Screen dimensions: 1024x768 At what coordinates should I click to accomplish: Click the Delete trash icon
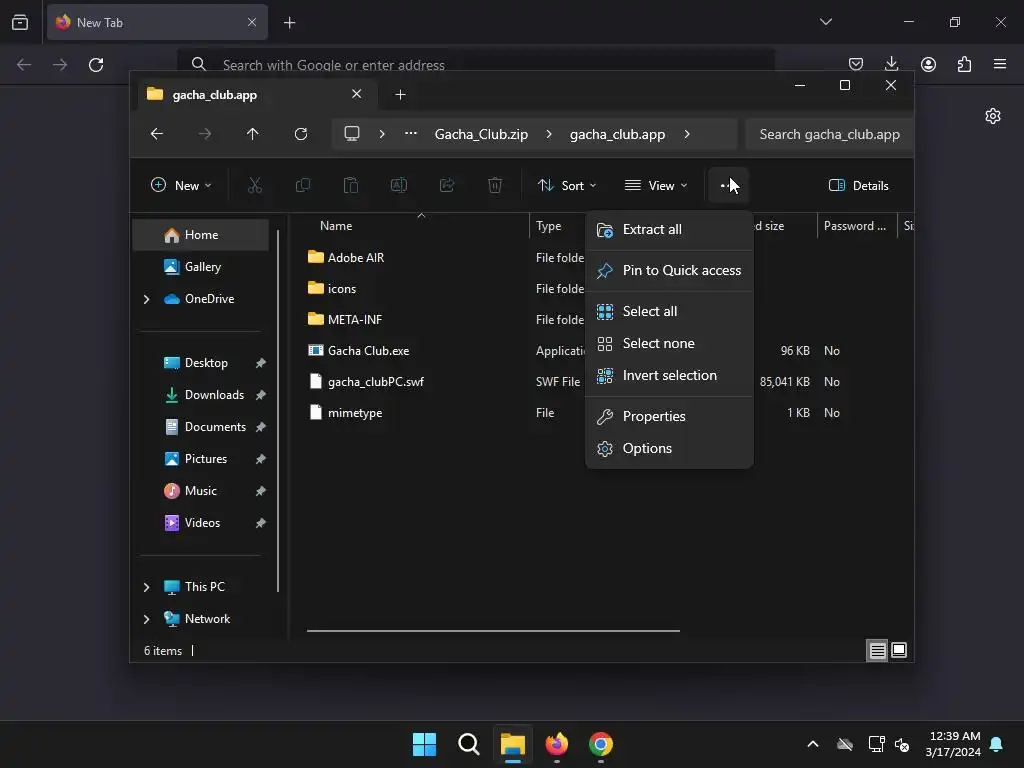coord(495,185)
